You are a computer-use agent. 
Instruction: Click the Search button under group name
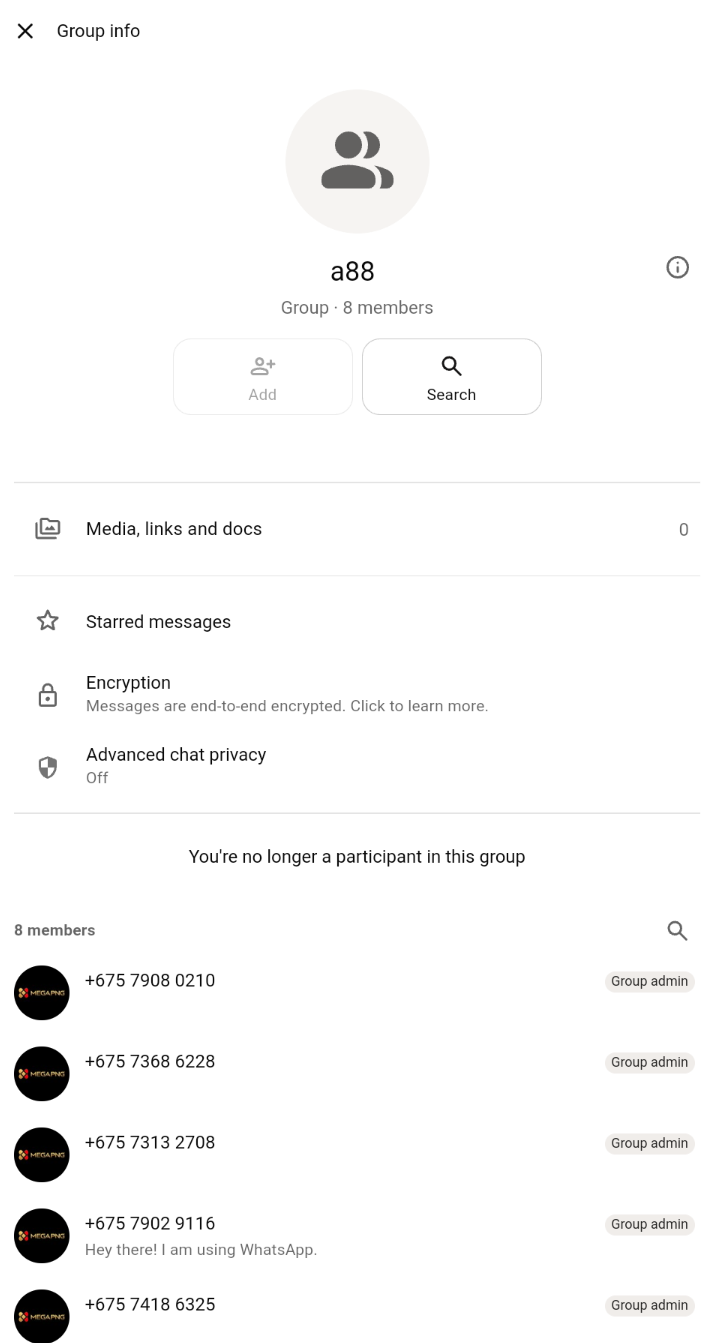tap(452, 376)
